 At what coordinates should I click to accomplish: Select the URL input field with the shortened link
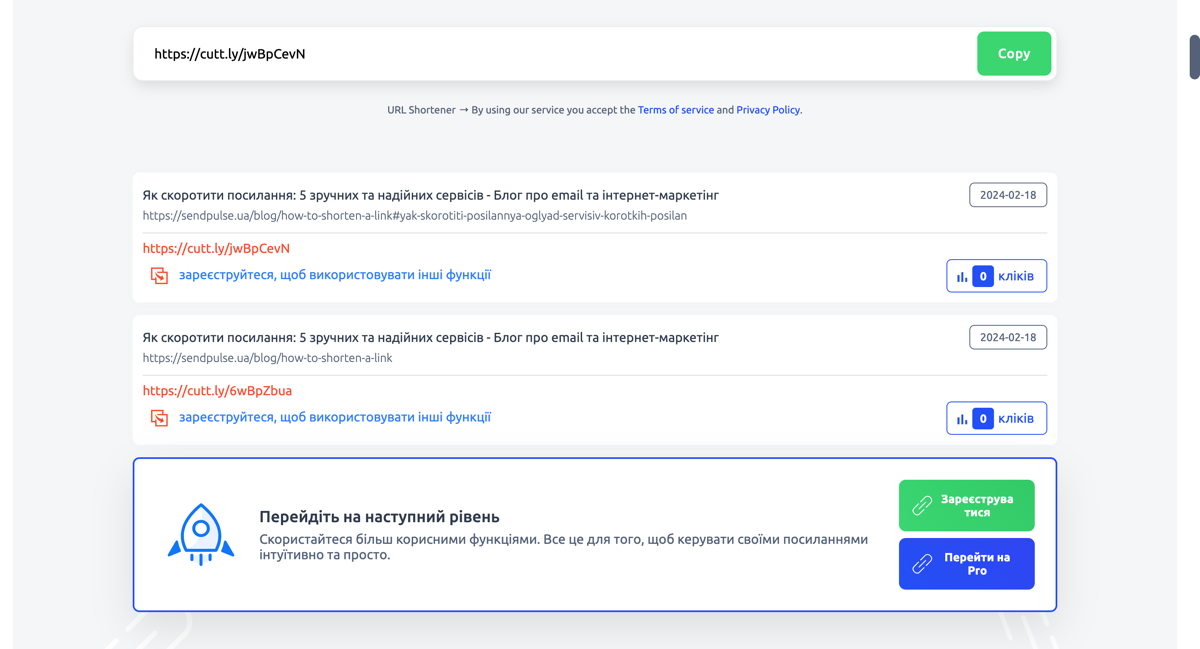(500, 53)
